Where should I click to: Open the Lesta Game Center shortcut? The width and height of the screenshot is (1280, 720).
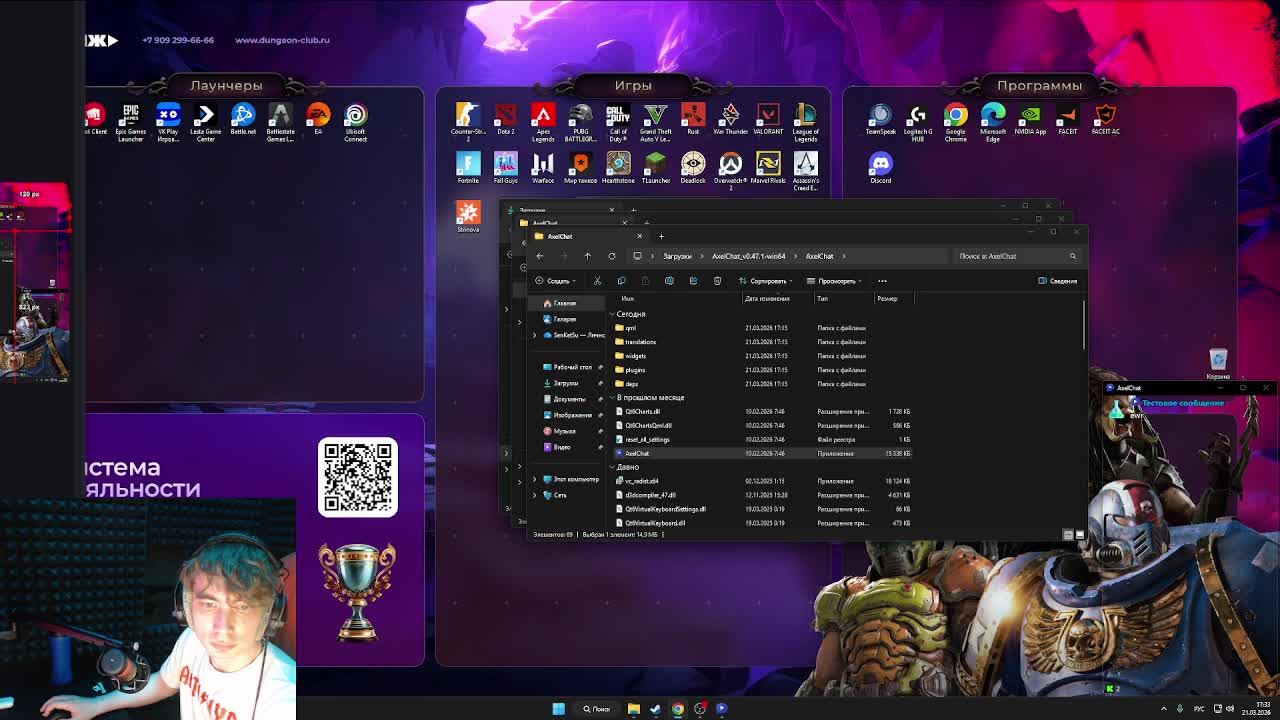coord(205,121)
